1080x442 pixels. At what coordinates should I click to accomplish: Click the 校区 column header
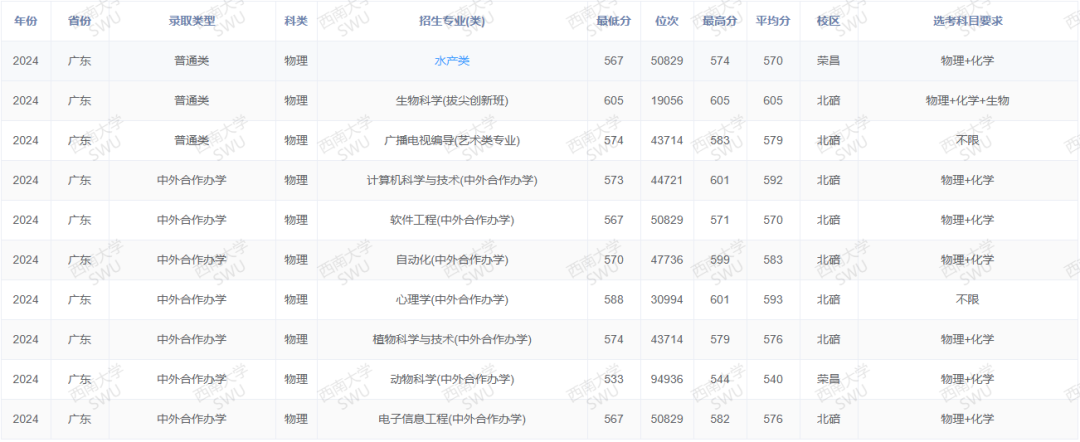pyautogui.click(x=829, y=21)
